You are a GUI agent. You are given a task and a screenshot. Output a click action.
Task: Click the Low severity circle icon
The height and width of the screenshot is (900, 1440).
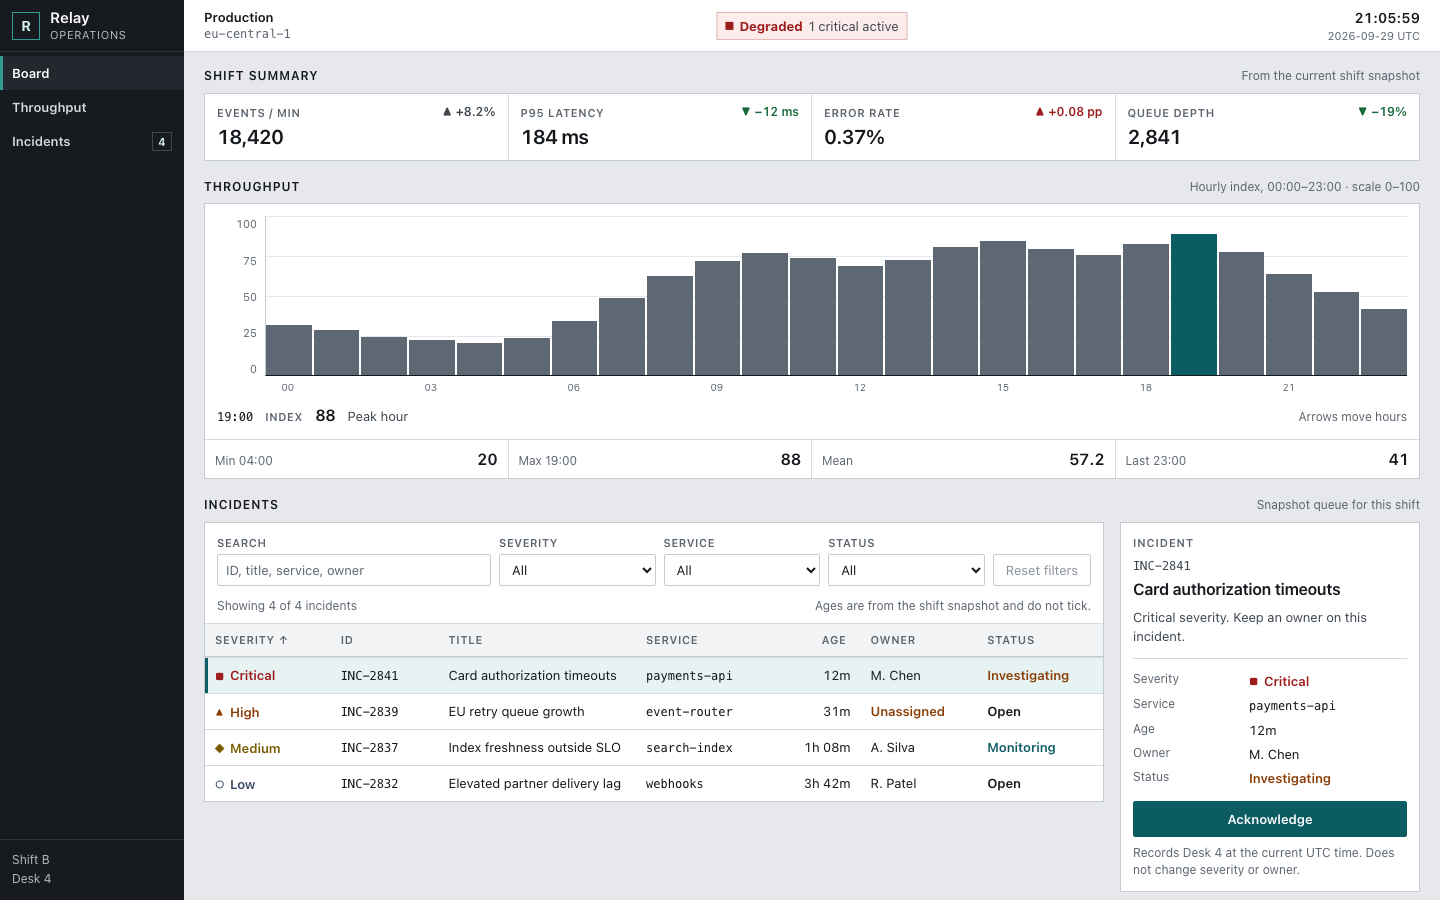[x=220, y=784]
